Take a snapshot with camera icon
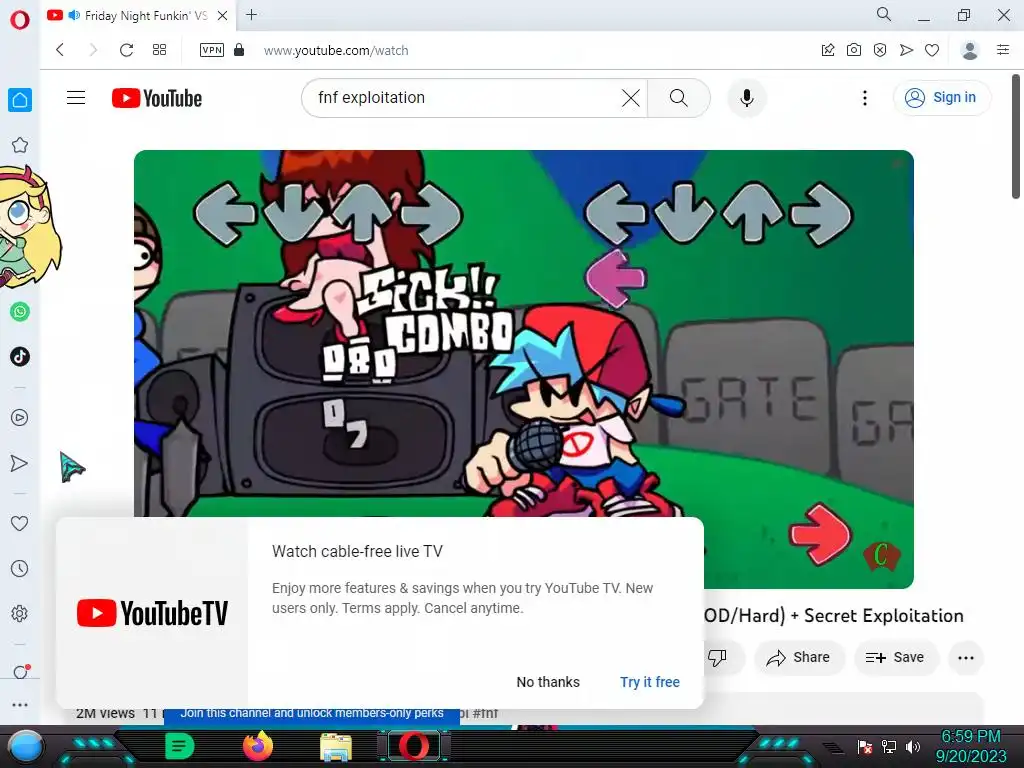The image size is (1024, 768). coord(854,50)
